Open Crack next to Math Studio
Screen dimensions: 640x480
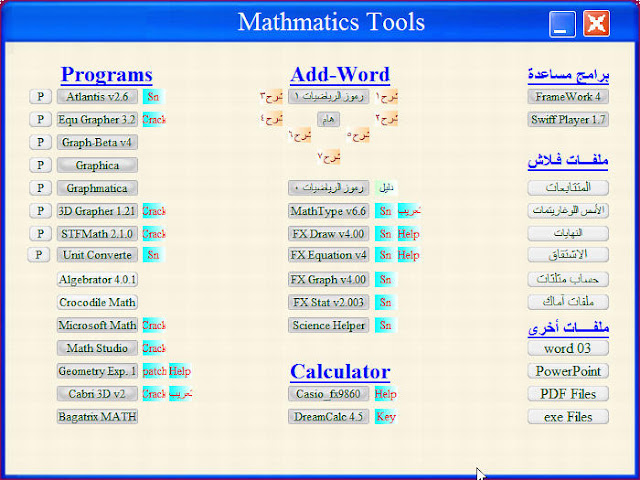[154, 348]
